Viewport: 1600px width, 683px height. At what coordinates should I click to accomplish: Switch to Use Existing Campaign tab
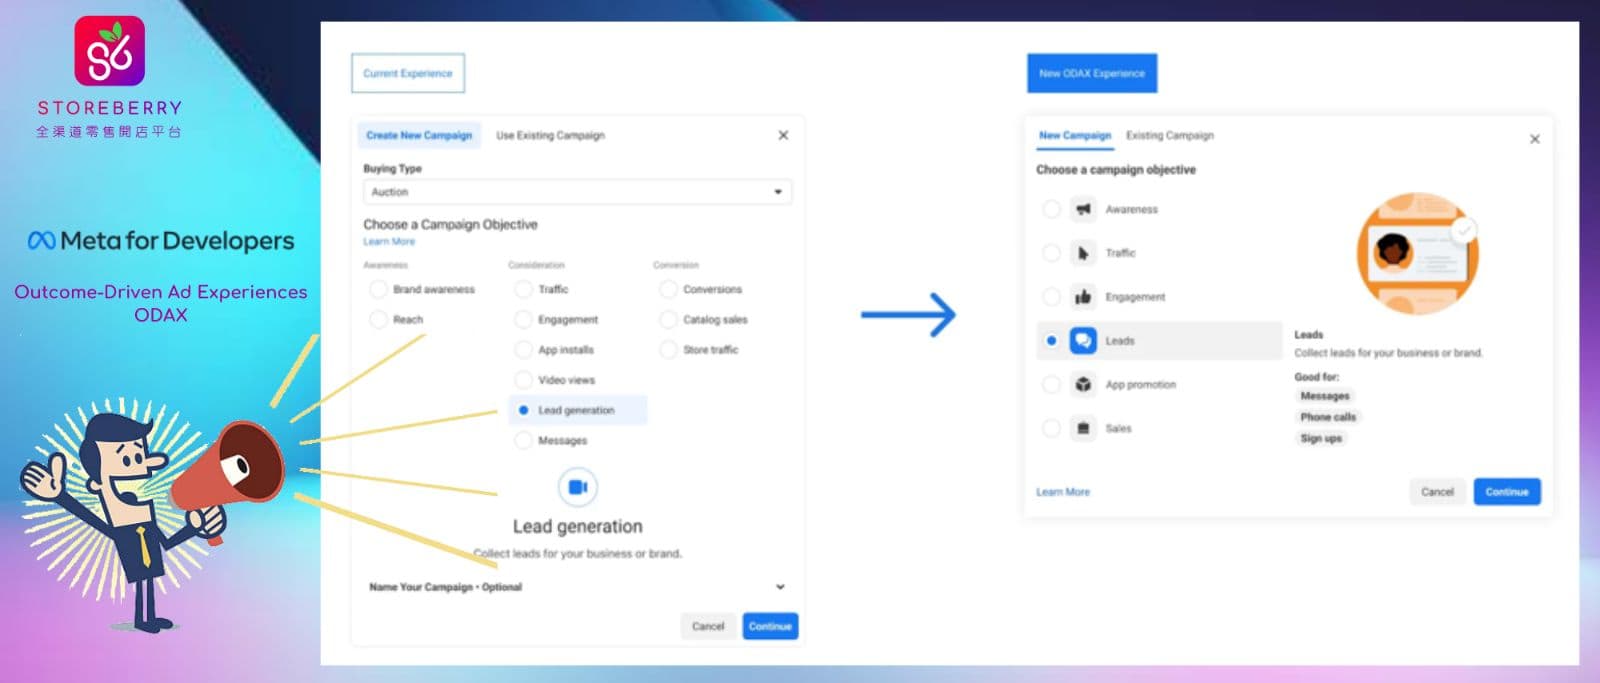[550, 135]
